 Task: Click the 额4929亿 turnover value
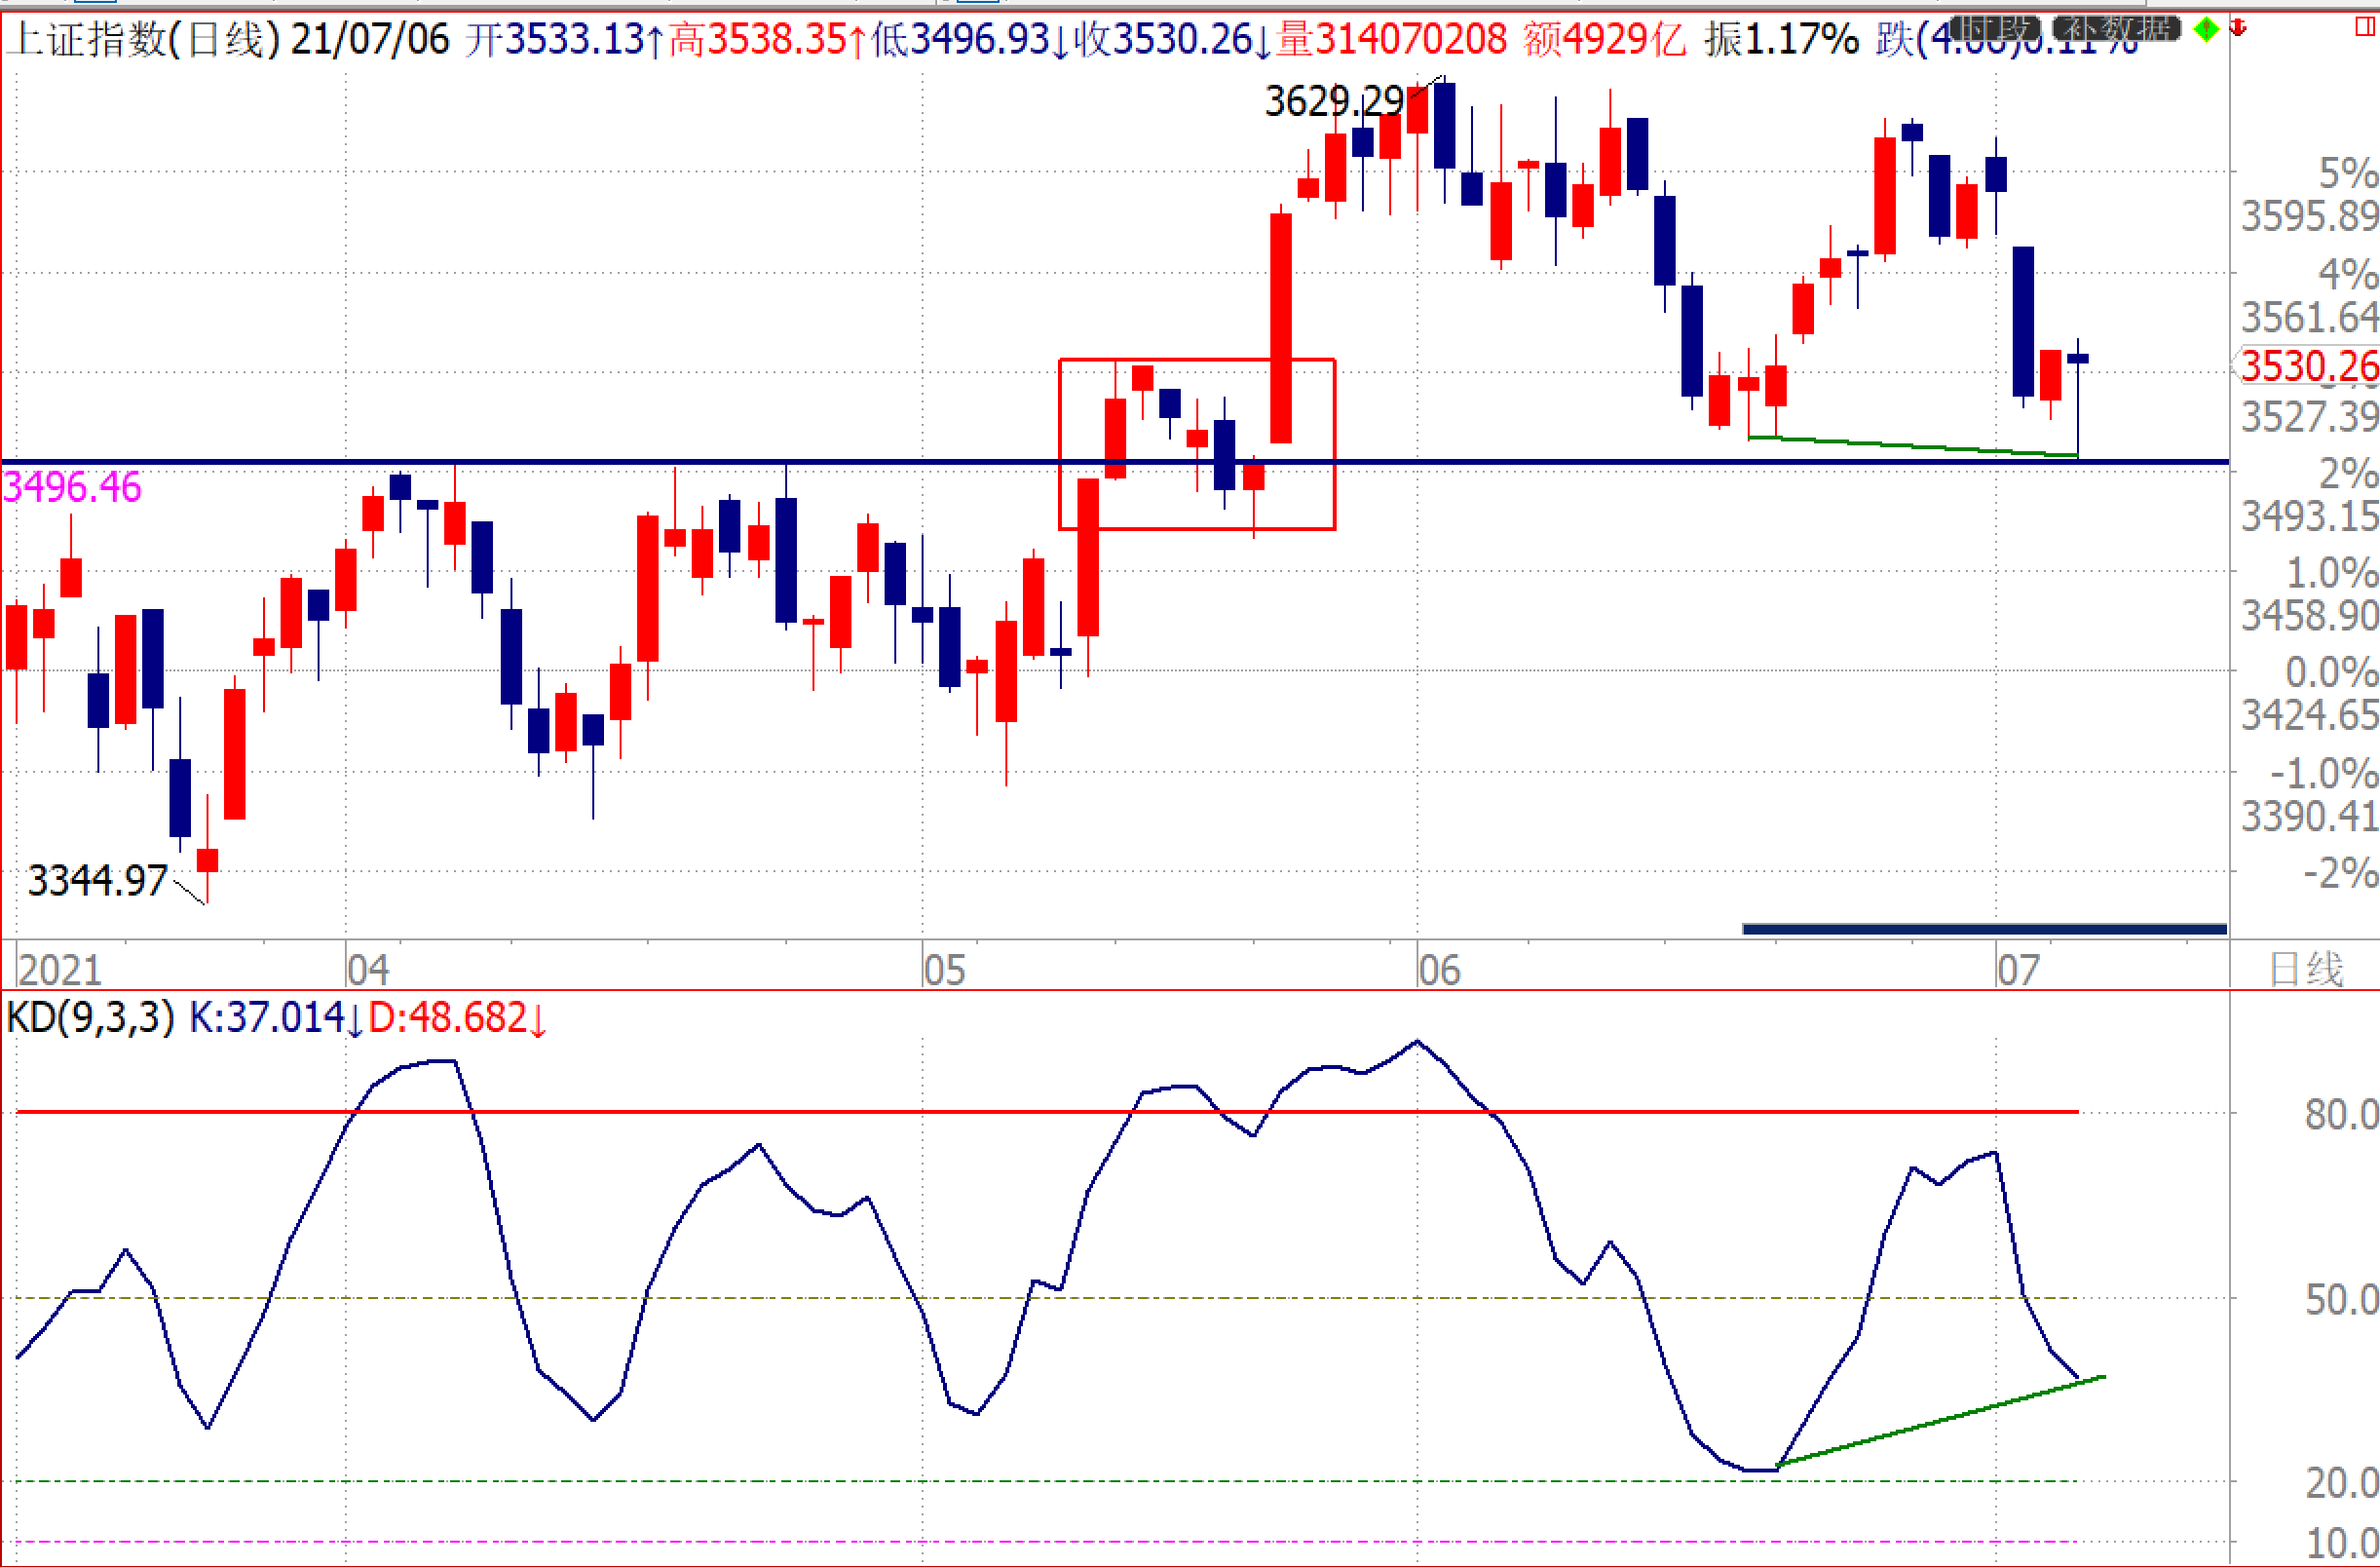(1605, 40)
